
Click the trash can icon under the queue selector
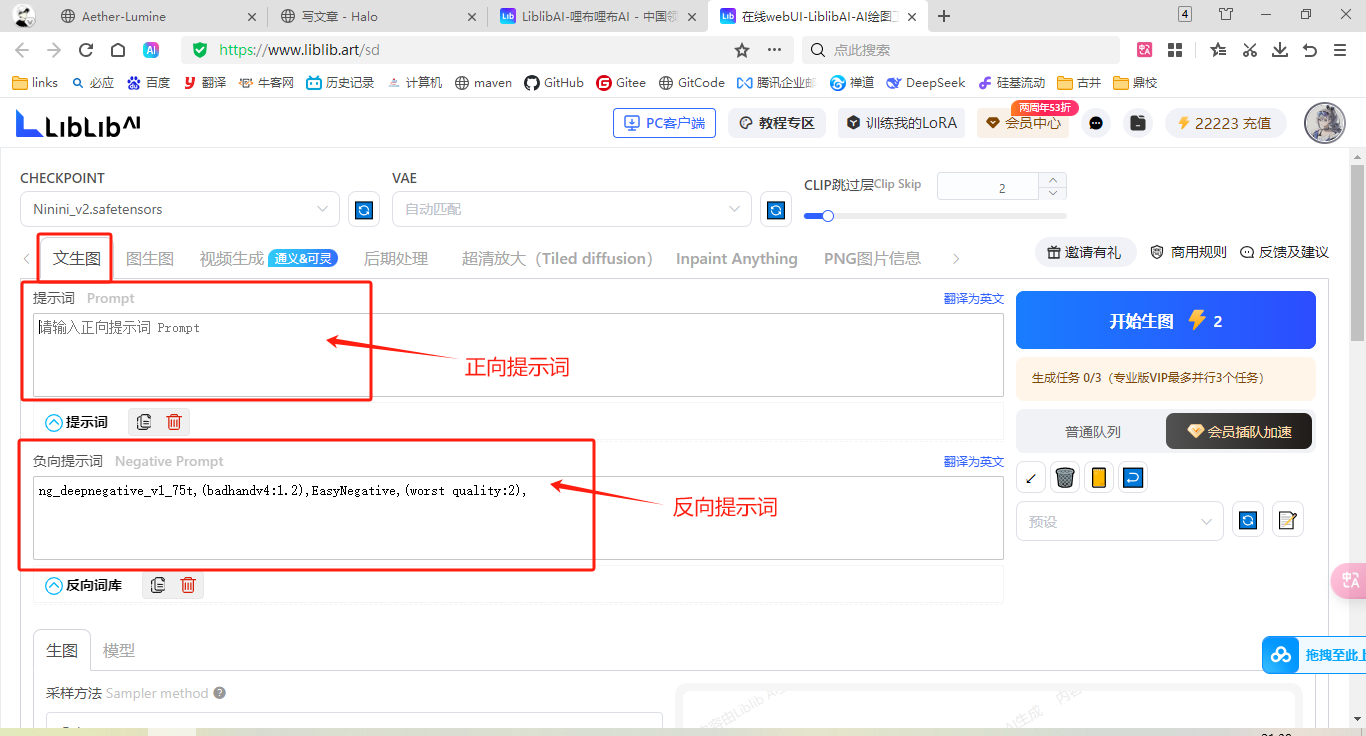click(x=1065, y=478)
